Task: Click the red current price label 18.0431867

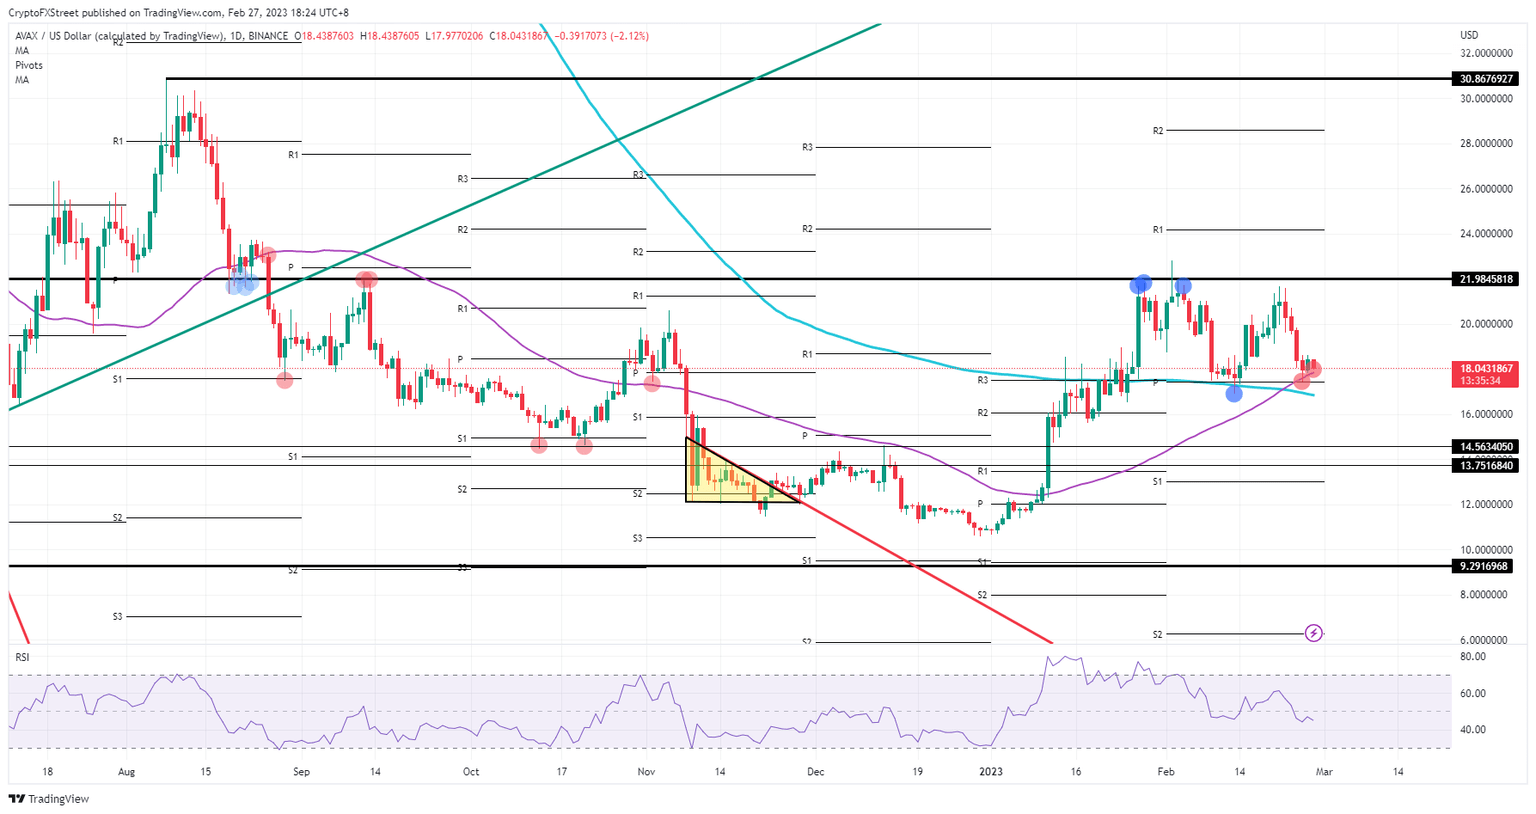Action: click(x=1487, y=367)
